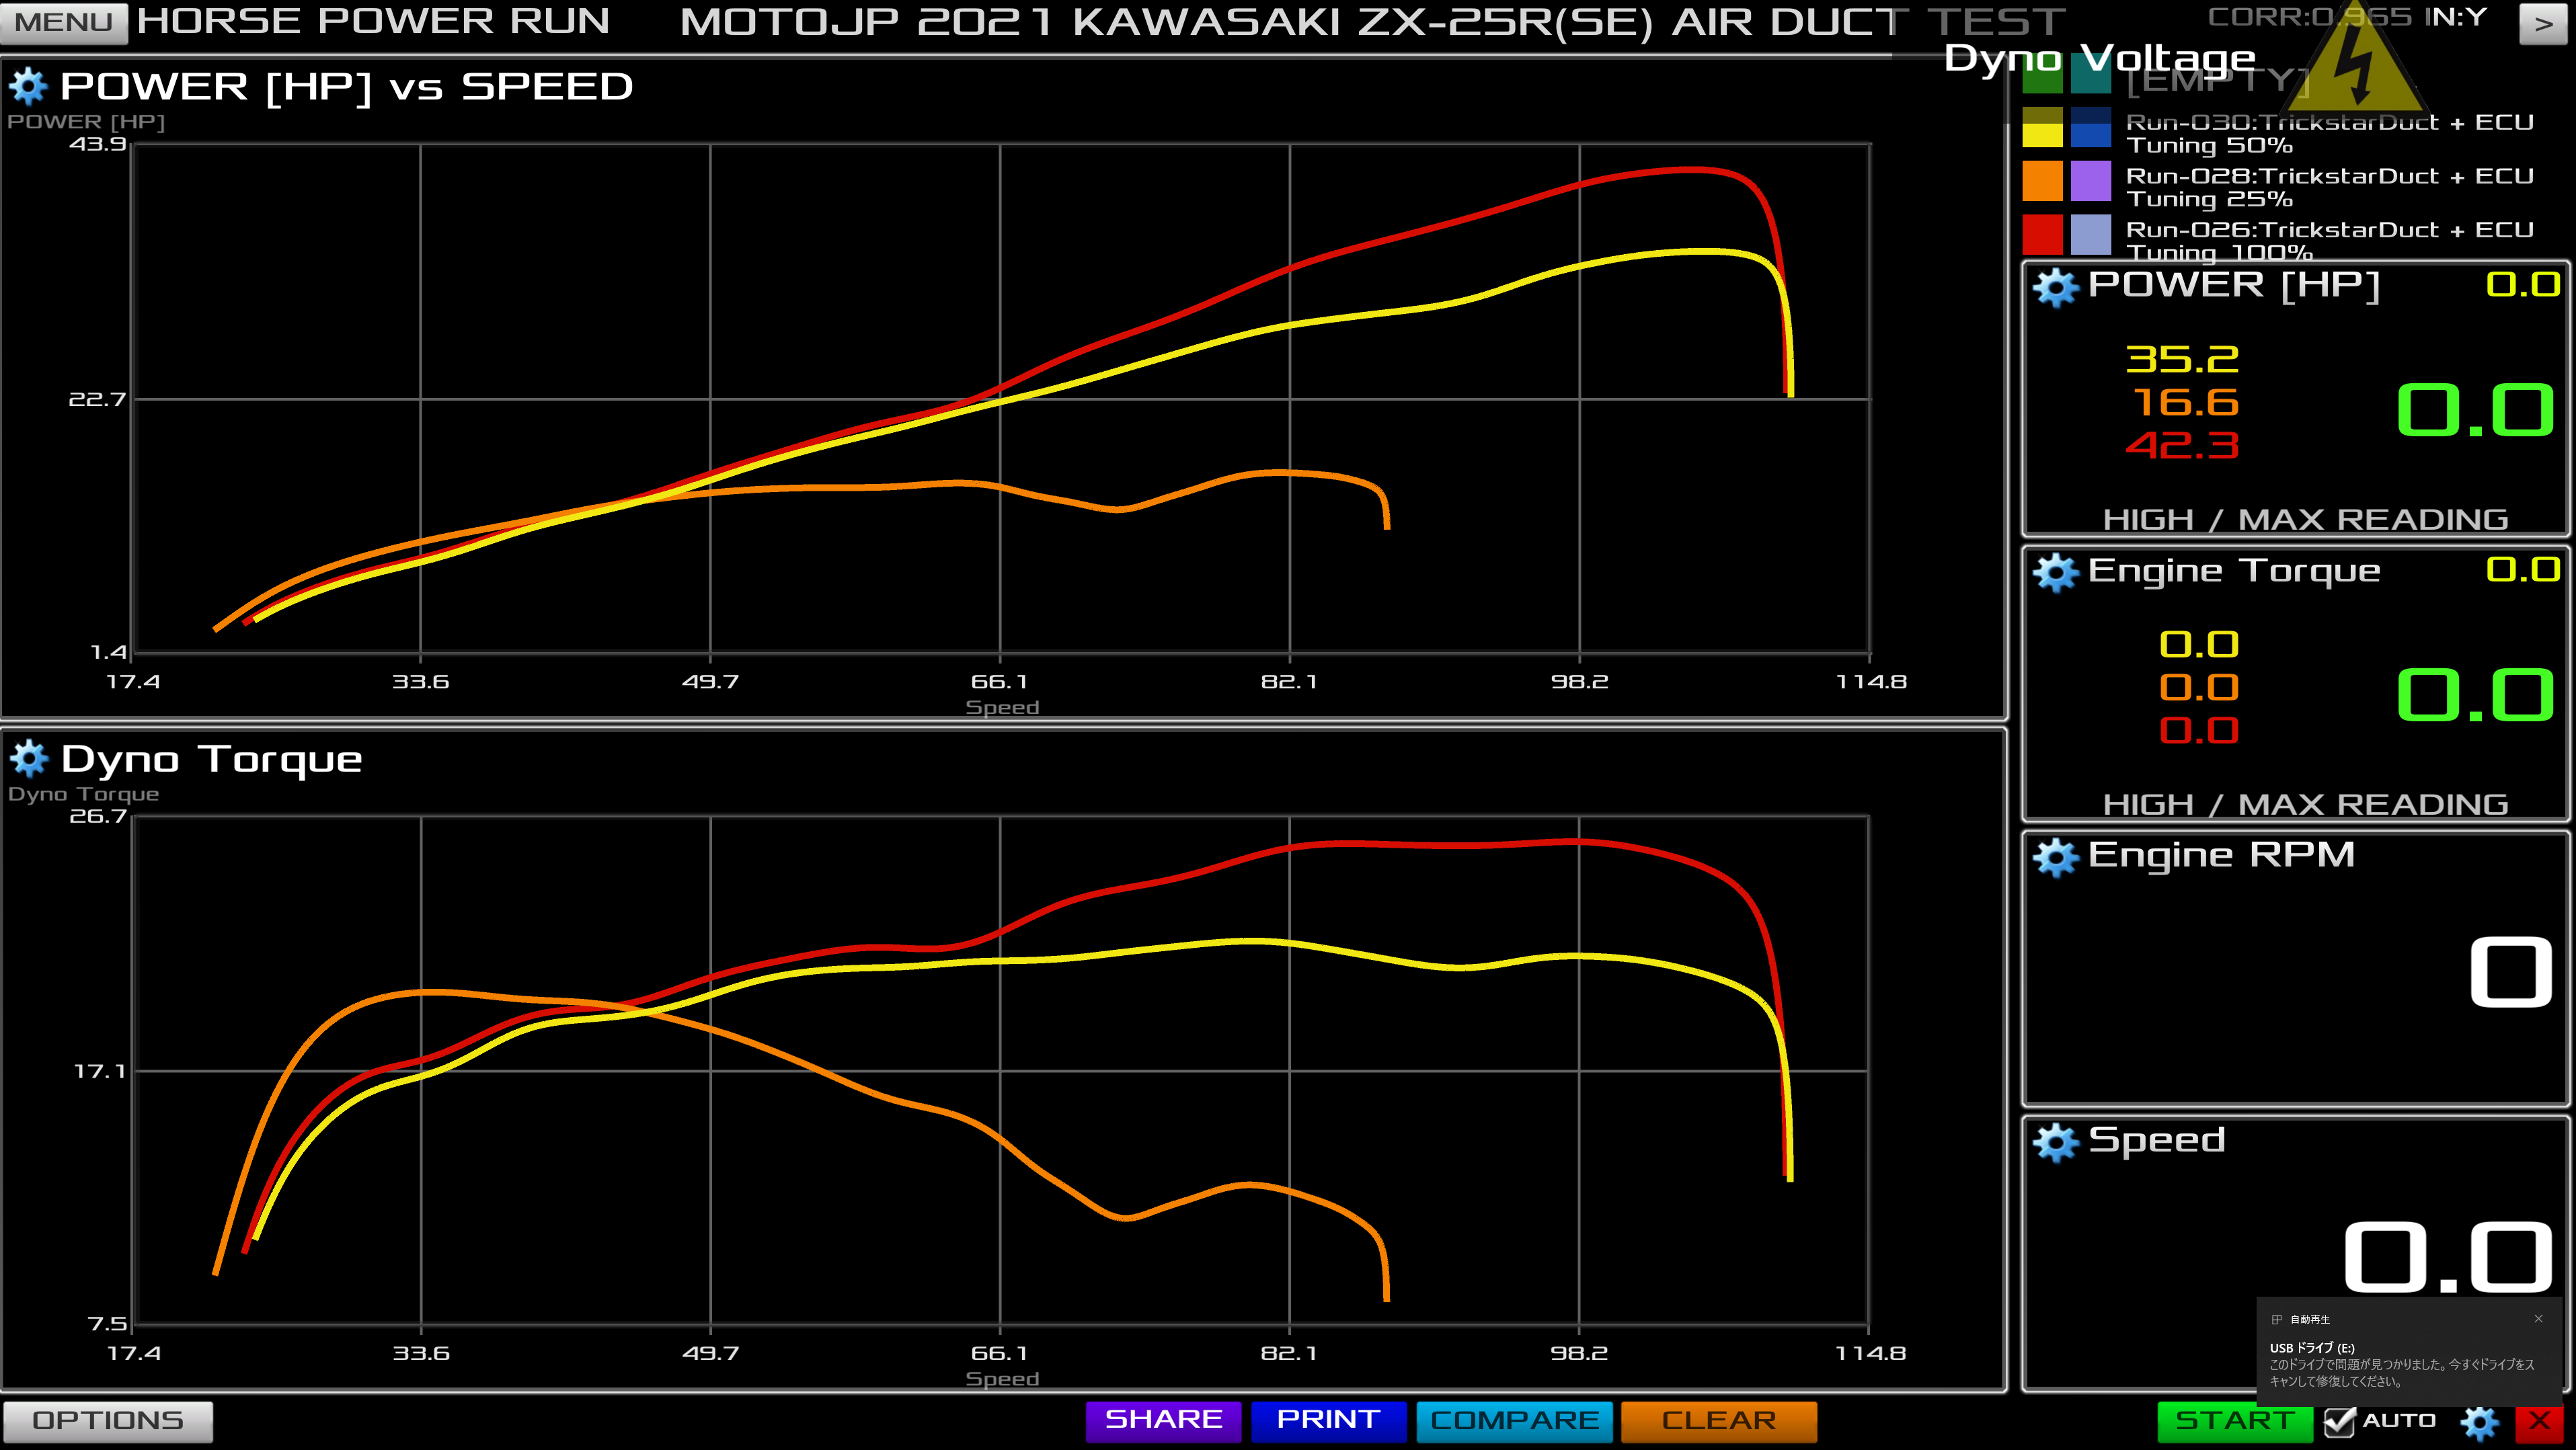The width and height of the screenshot is (2576, 1450).
Task: Click the PRINT button
Action: 1328,1421
